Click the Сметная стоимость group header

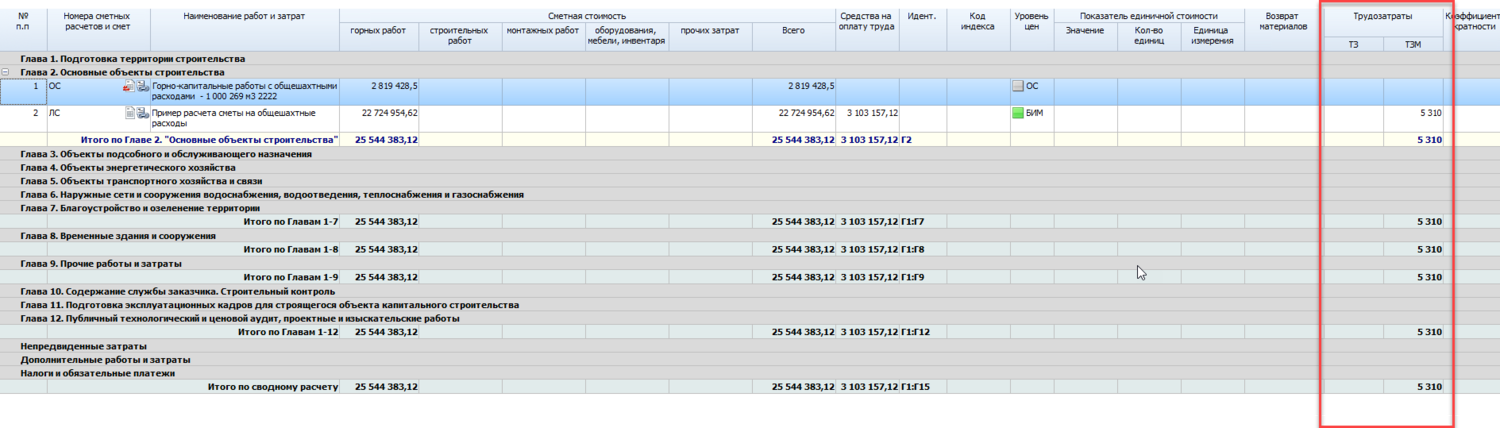[x=587, y=17]
